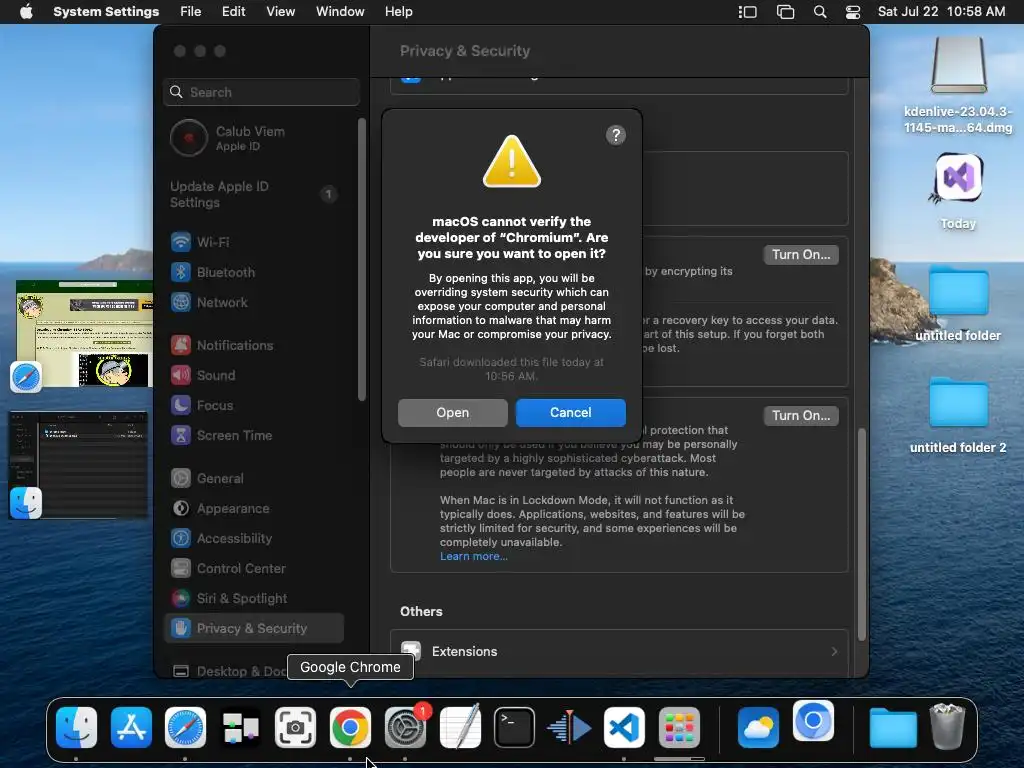Click the Stage Manager menu bar icon

click(x=748, y=12)
